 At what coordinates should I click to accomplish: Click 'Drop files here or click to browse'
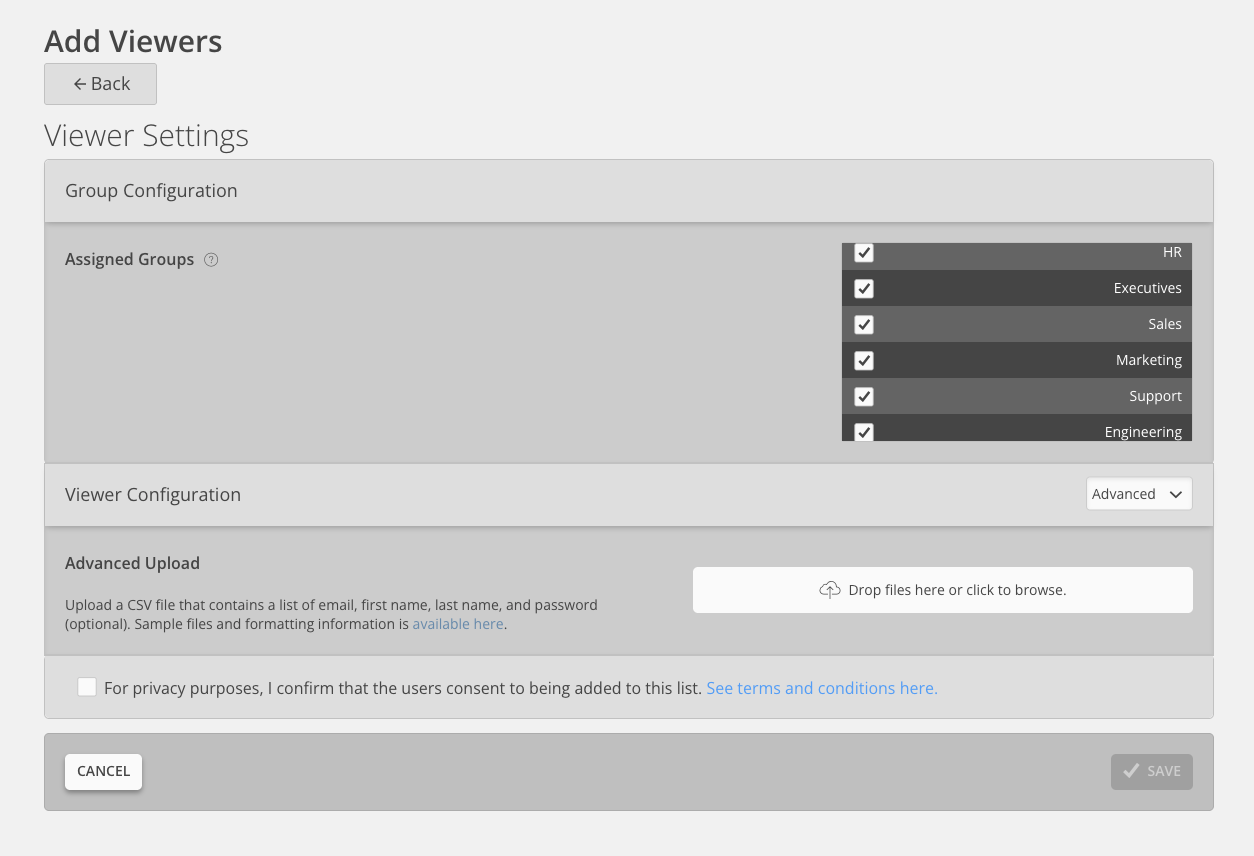click(x=956, y=590)
